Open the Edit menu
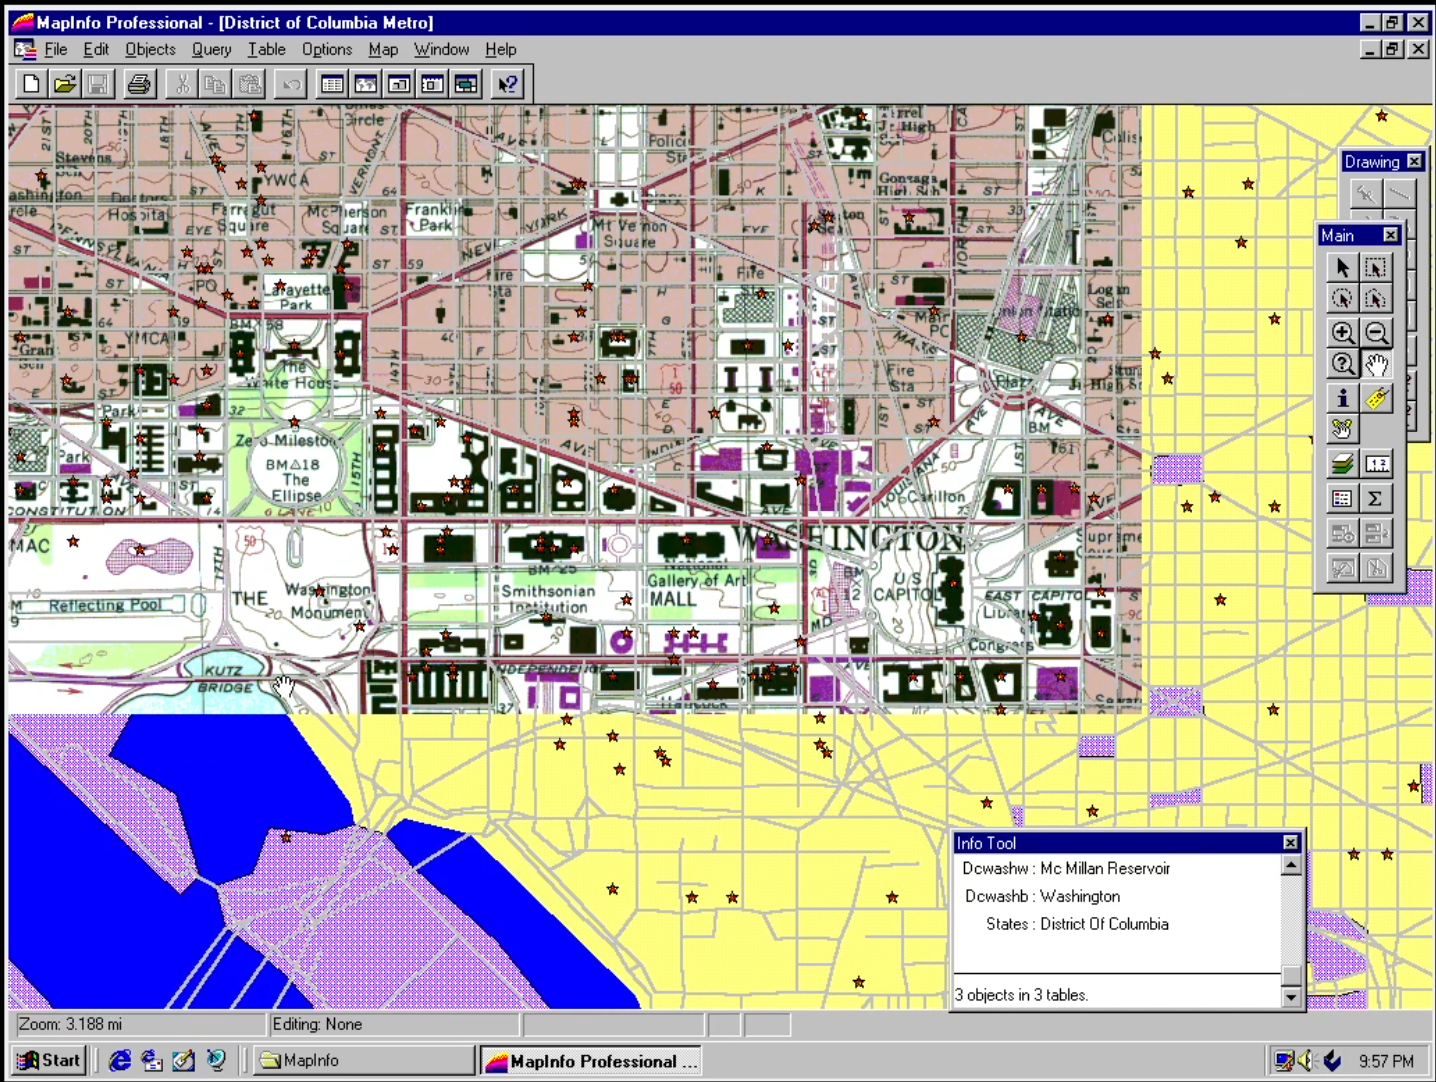Image resolution: width=1436 pixels, height=1082 pixels. pyautogui.click(x=96, y=49)
